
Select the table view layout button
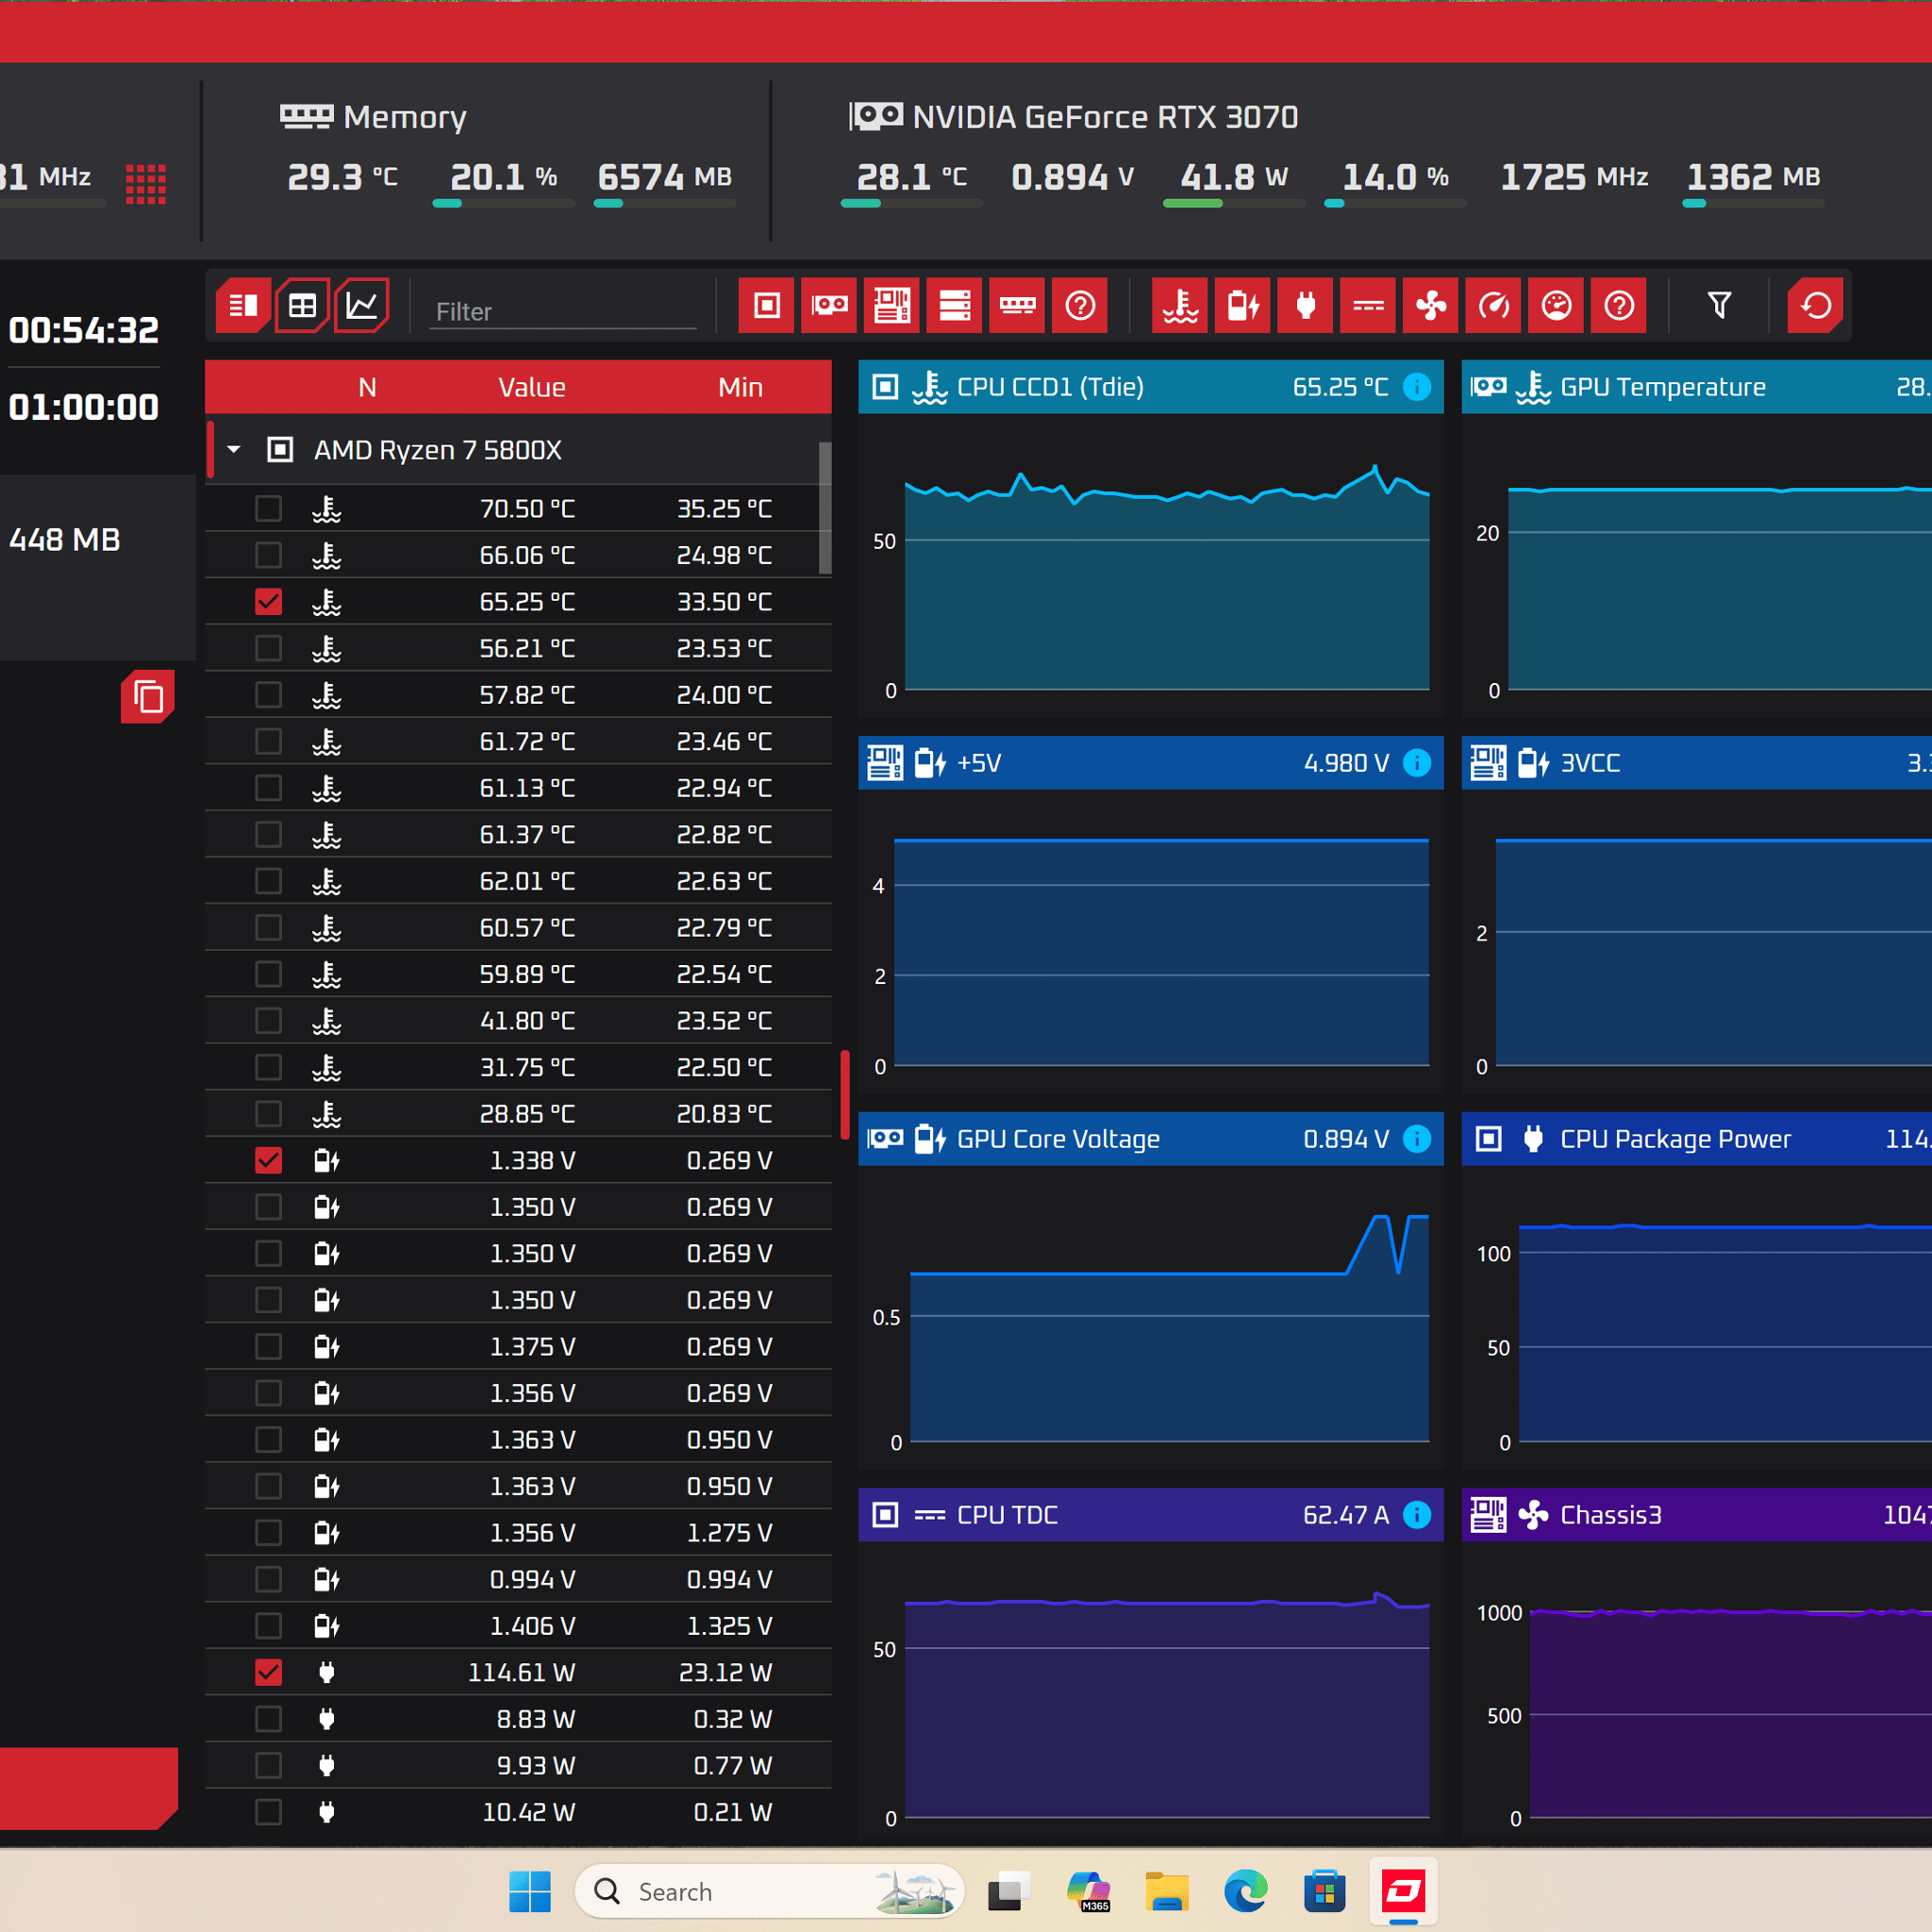[x=302, y=305]
